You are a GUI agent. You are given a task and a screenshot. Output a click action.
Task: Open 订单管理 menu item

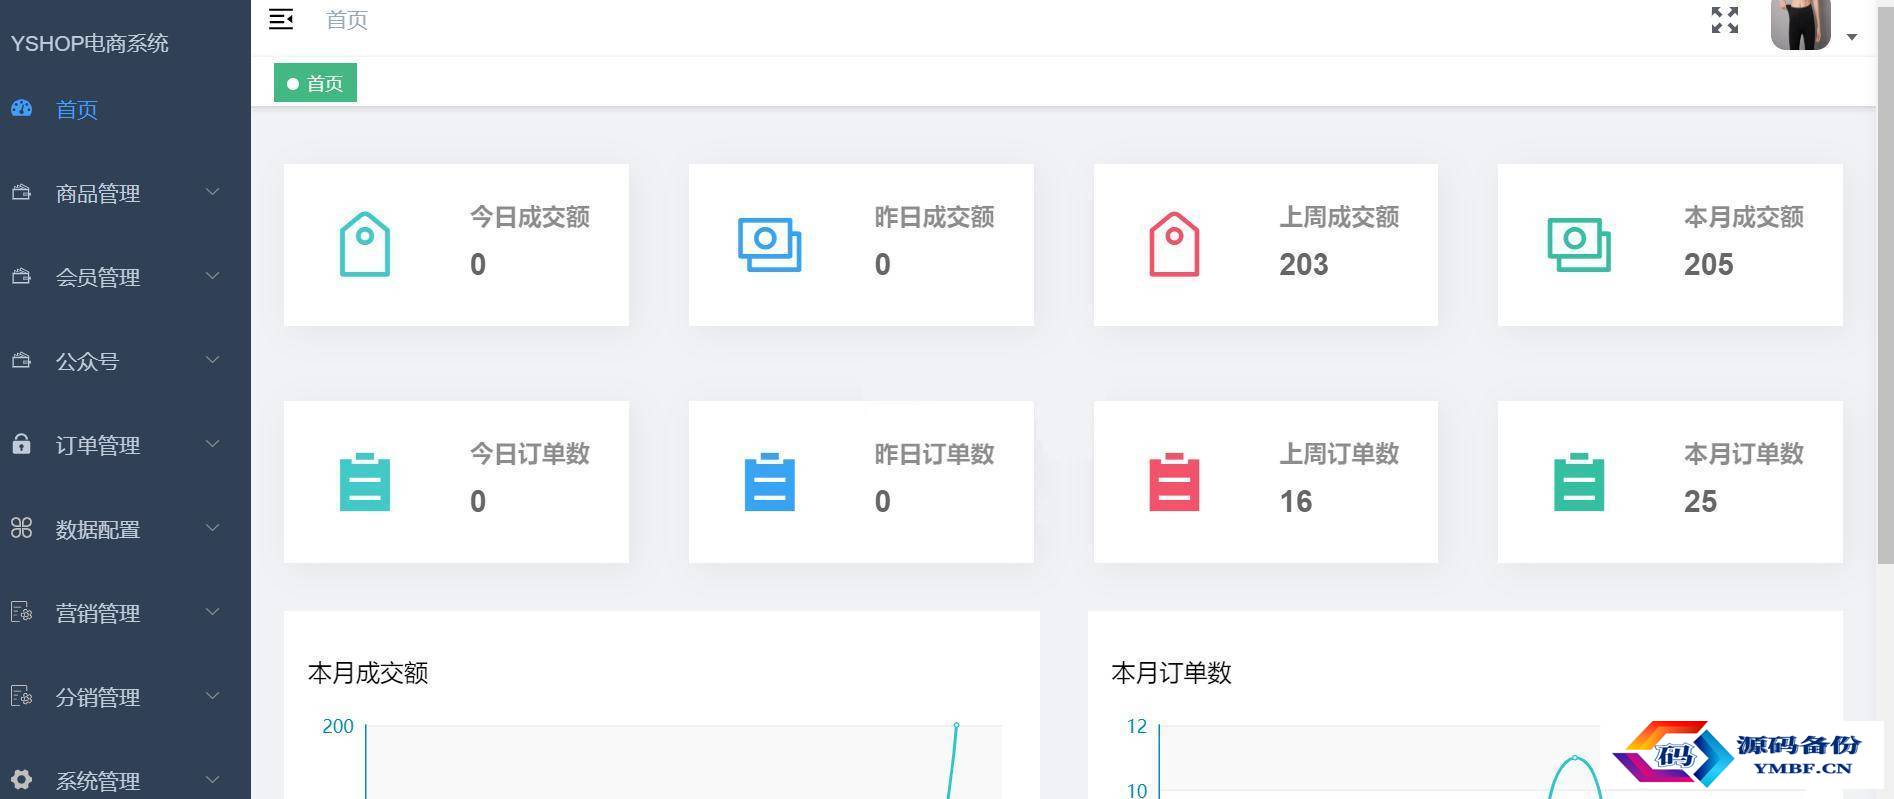tap(125, 445)
